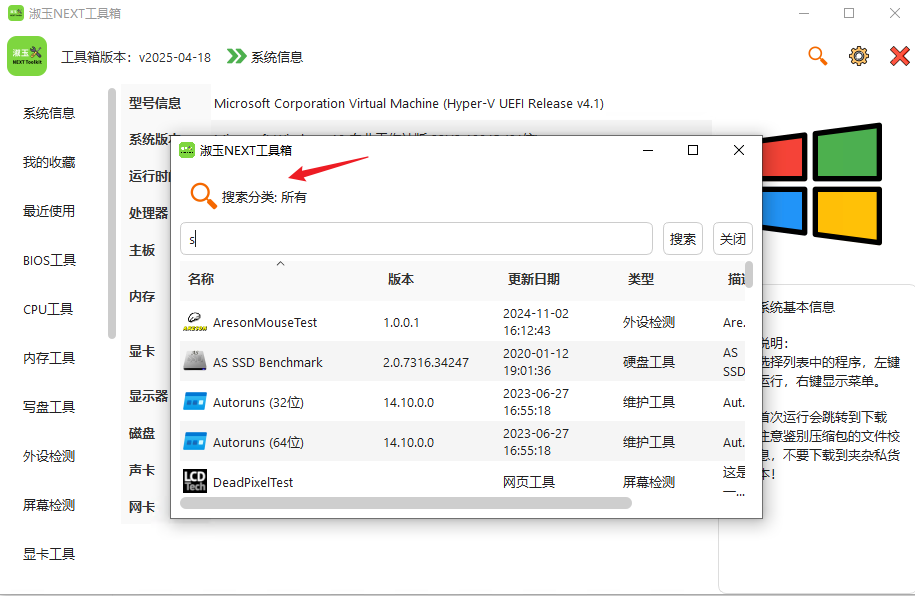
Task: Click the AresonMouseTest program icon
Action: pyautogui.click(x=194, y=322)
